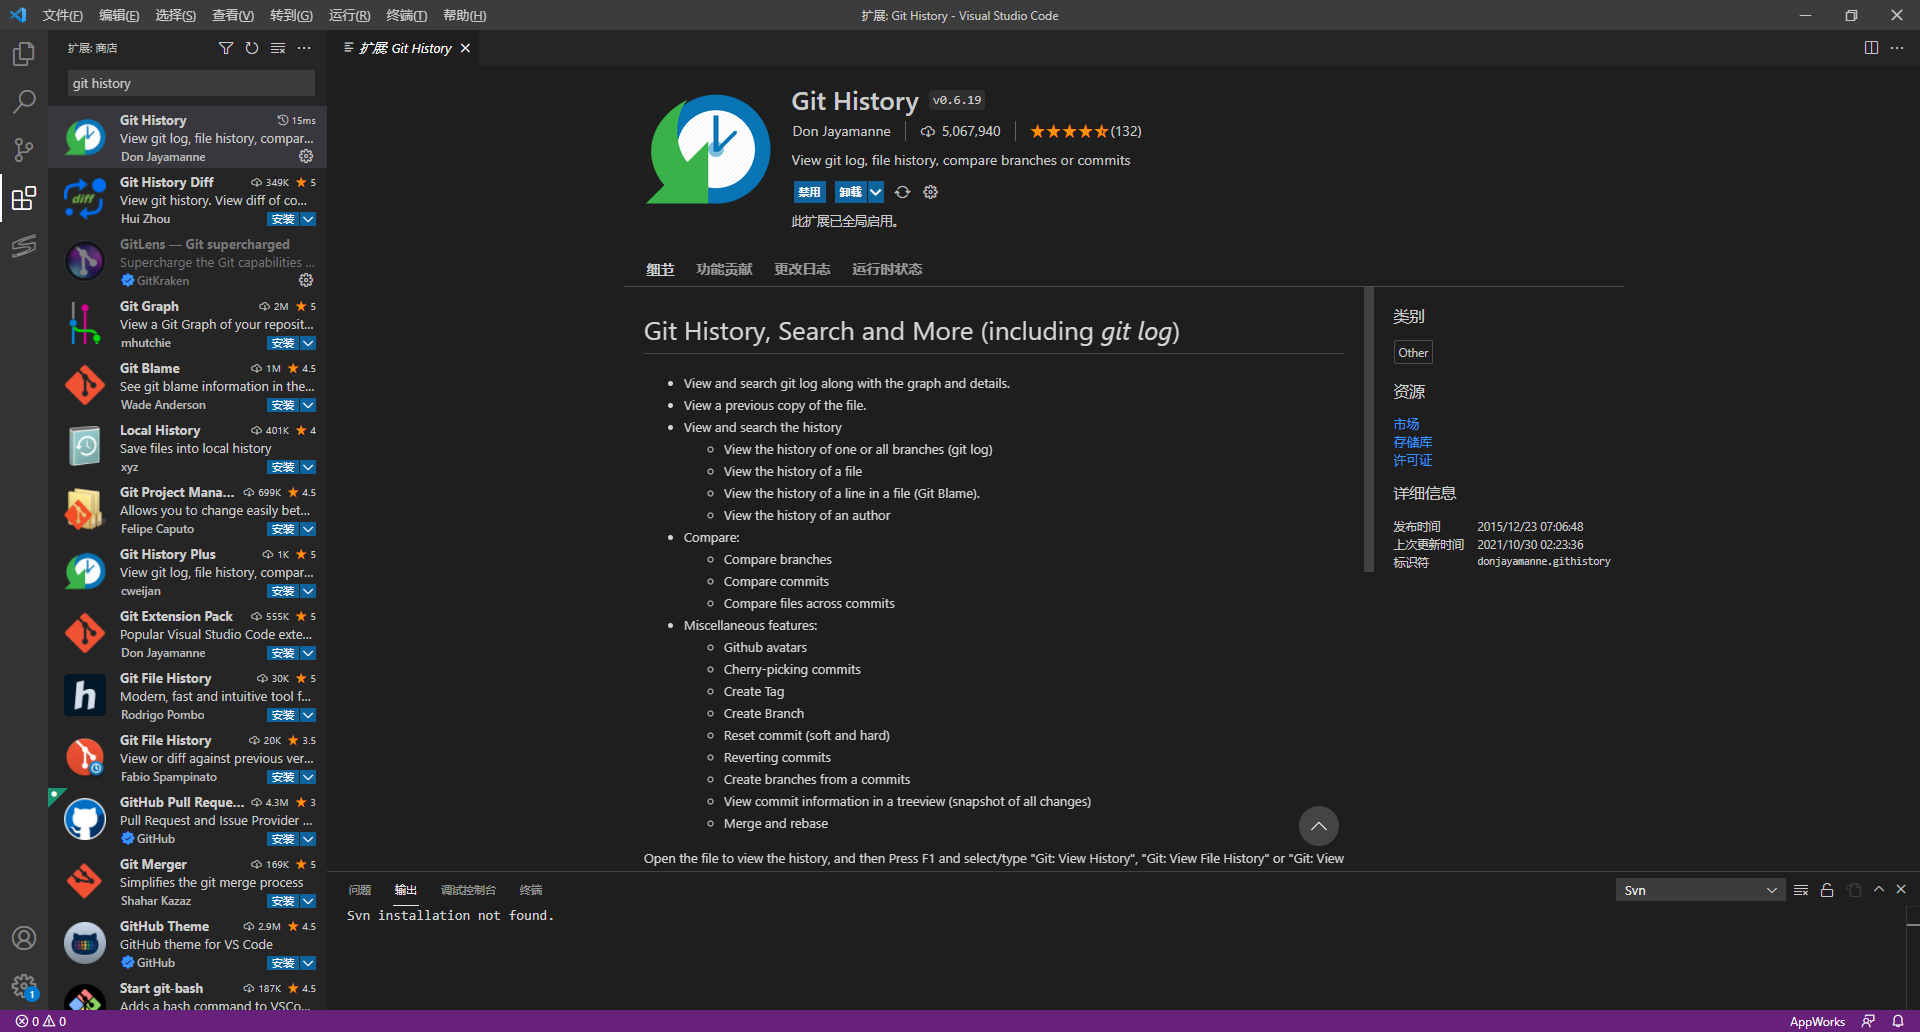Expand install dropdown for Git History Diff
This screenshot has height=1032, width=1920.
point(308,219)
